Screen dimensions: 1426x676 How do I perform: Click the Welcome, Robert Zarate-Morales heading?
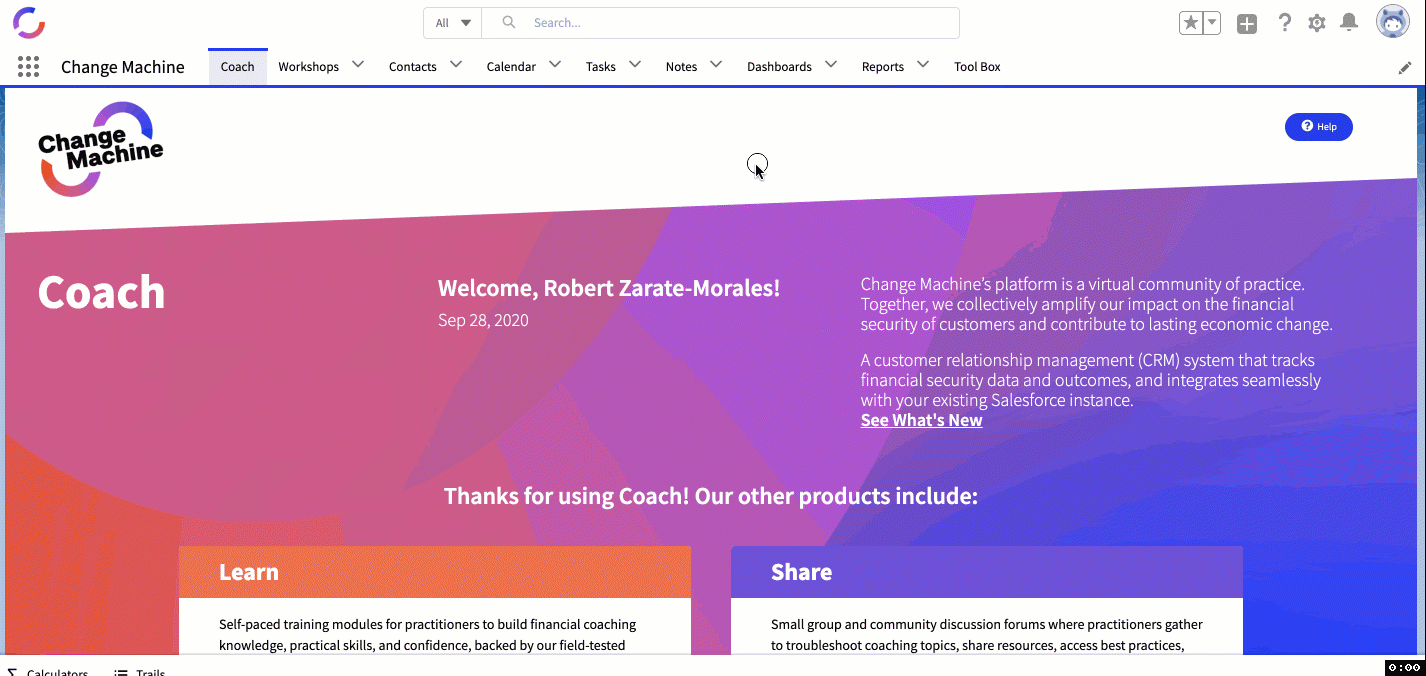(609, 289)
